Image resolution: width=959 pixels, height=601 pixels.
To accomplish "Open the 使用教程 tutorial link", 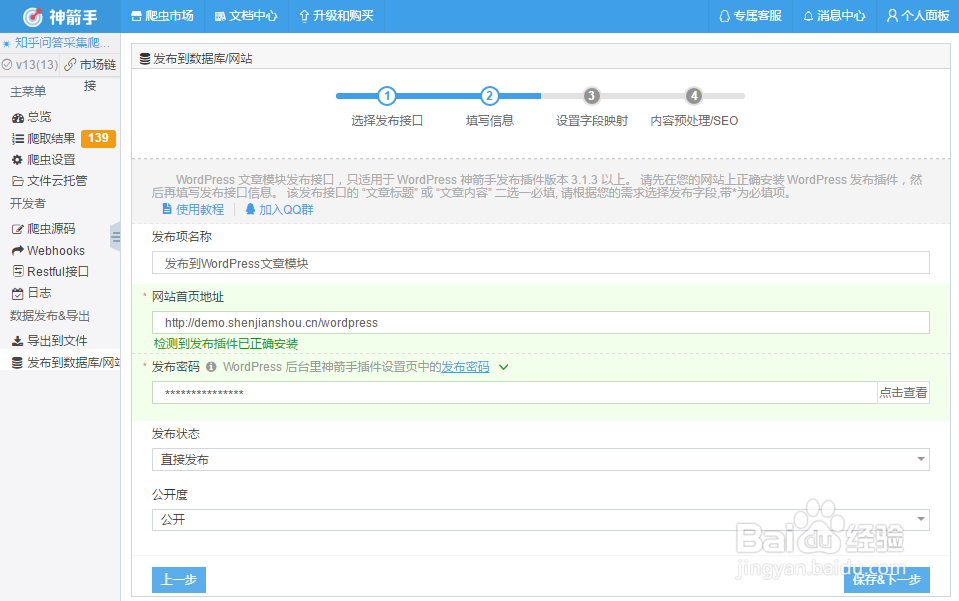I will pos(193,210).
